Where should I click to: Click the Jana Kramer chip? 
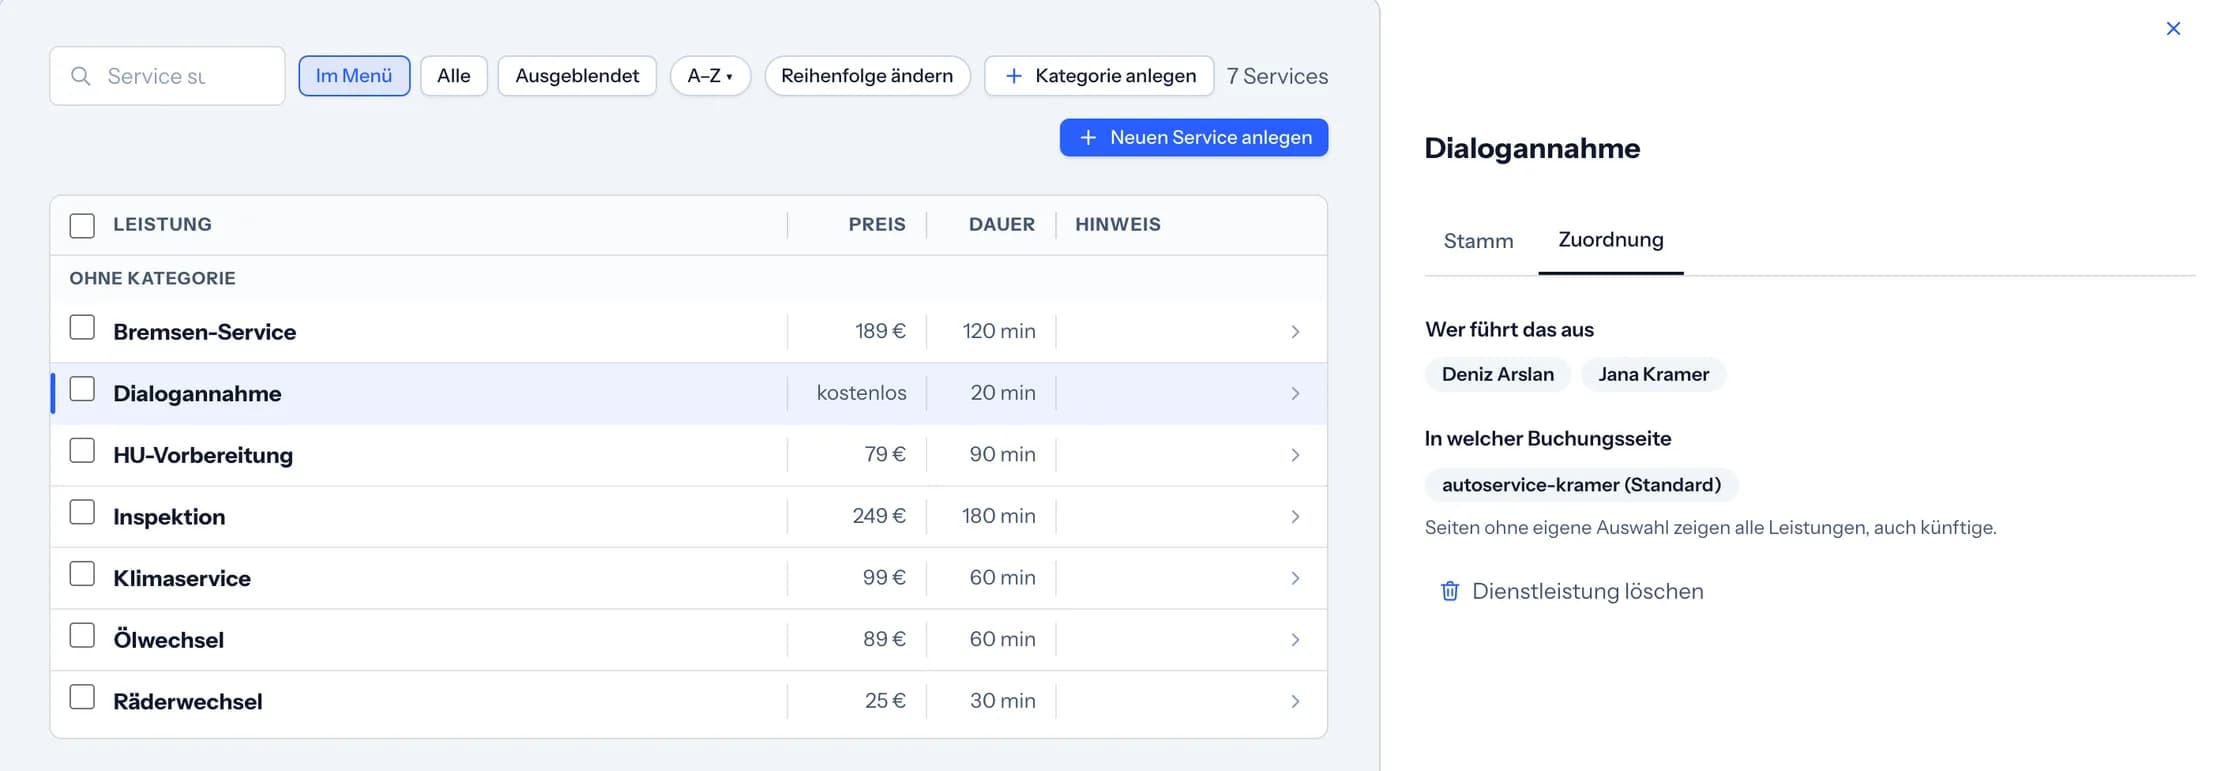click(x=1654, y=375)
